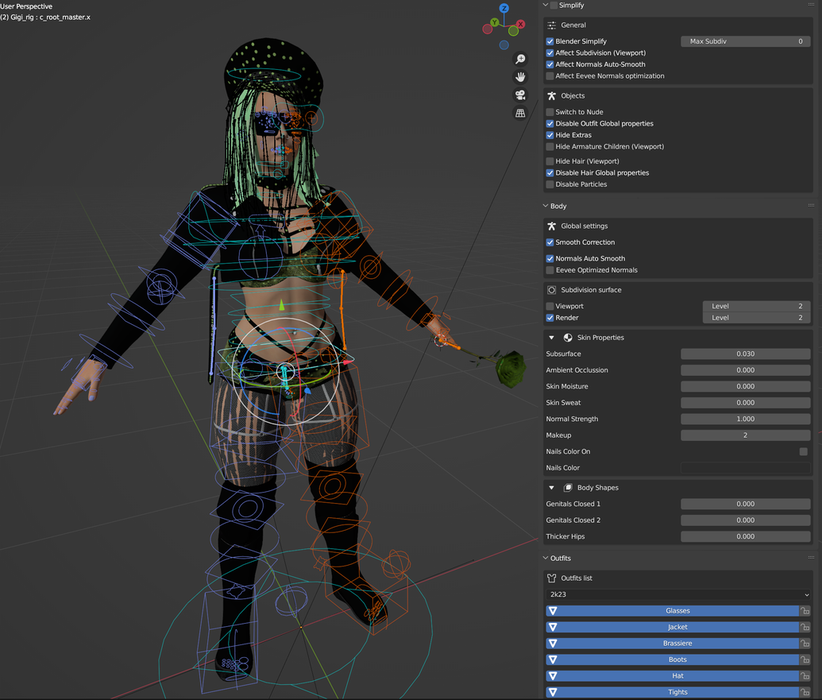Click the Body panel grip handle
The image size is (822, 700).
tap(811, 206)
